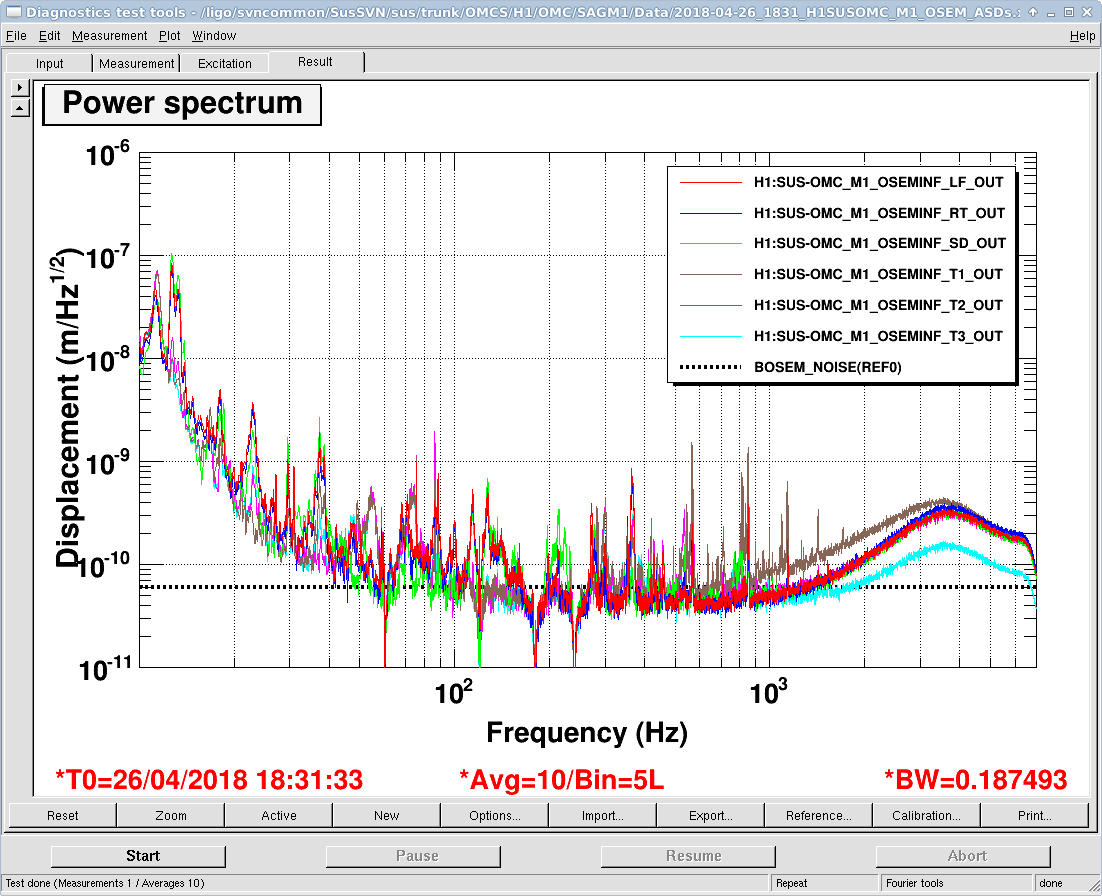Open the Window menu

[x=214, y=36]
